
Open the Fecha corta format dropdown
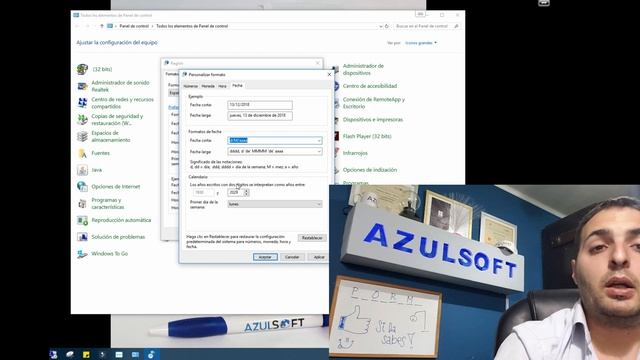(319, 140)
